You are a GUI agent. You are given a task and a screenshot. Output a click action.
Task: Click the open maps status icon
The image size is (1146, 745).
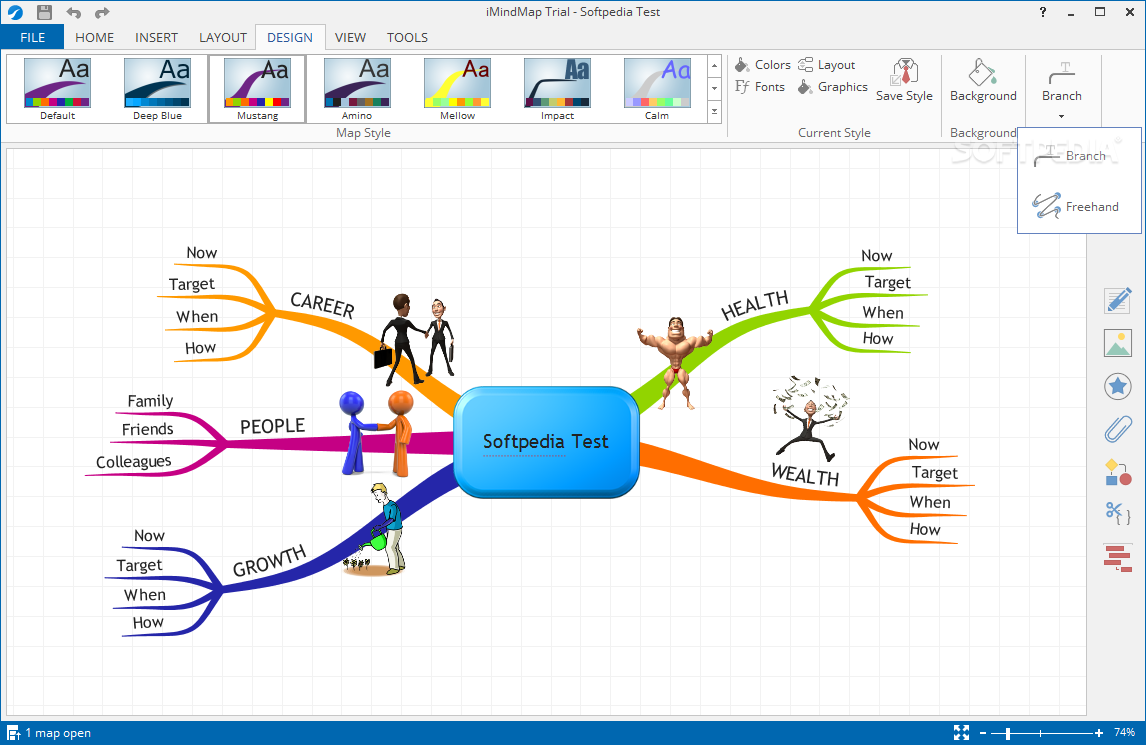click(x=13, y=733)
